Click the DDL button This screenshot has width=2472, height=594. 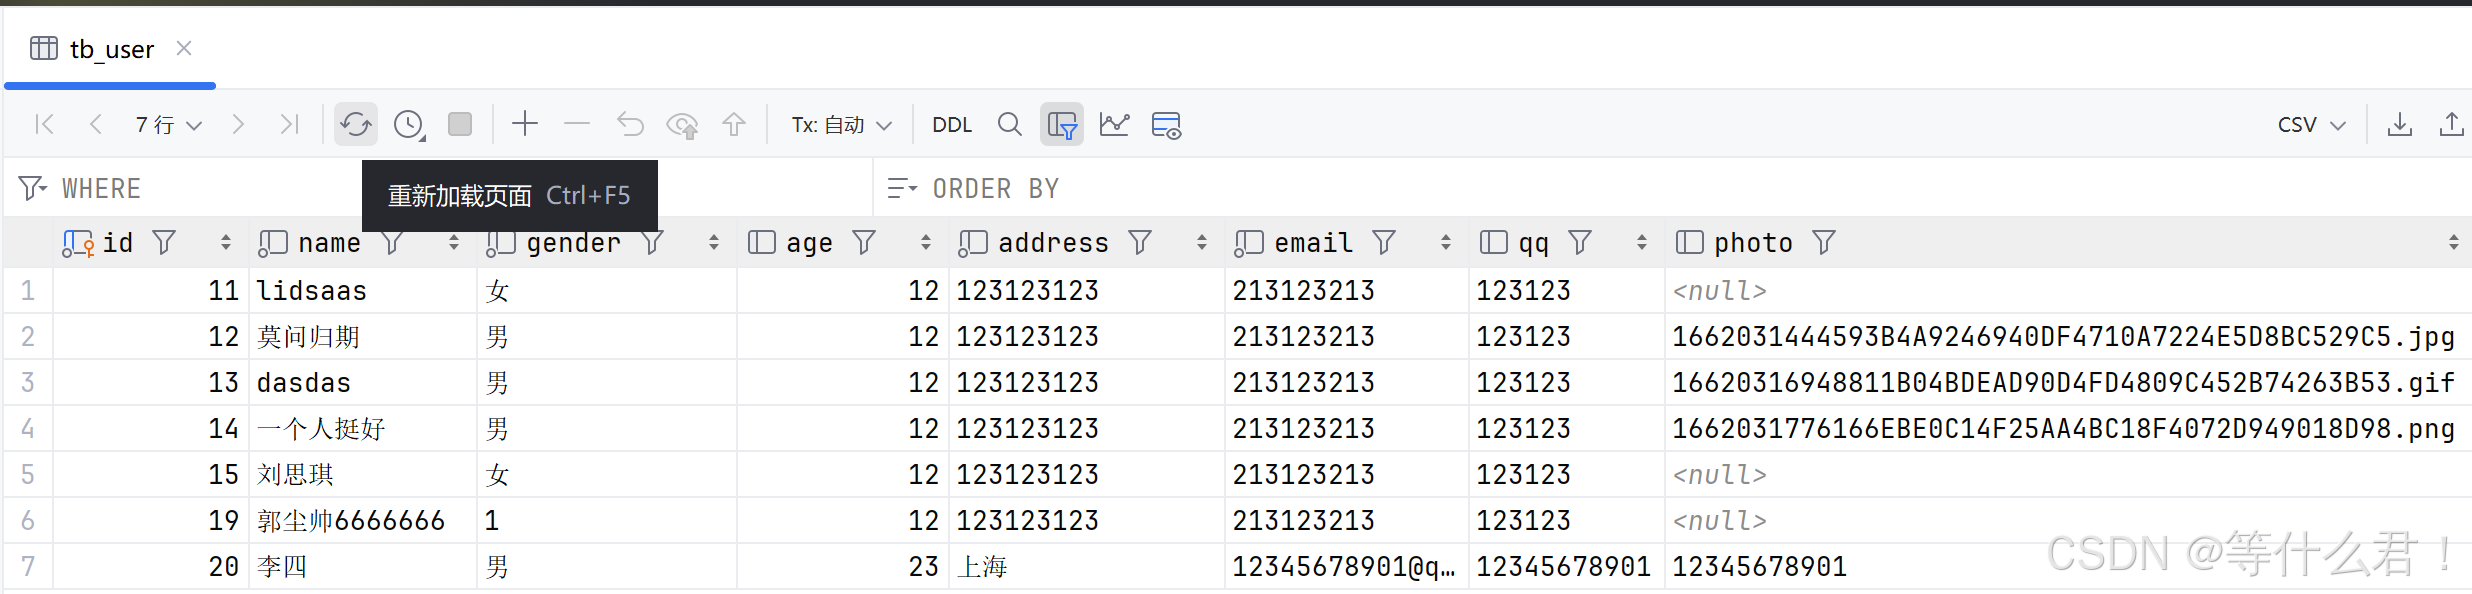click(x=952, y=124)
